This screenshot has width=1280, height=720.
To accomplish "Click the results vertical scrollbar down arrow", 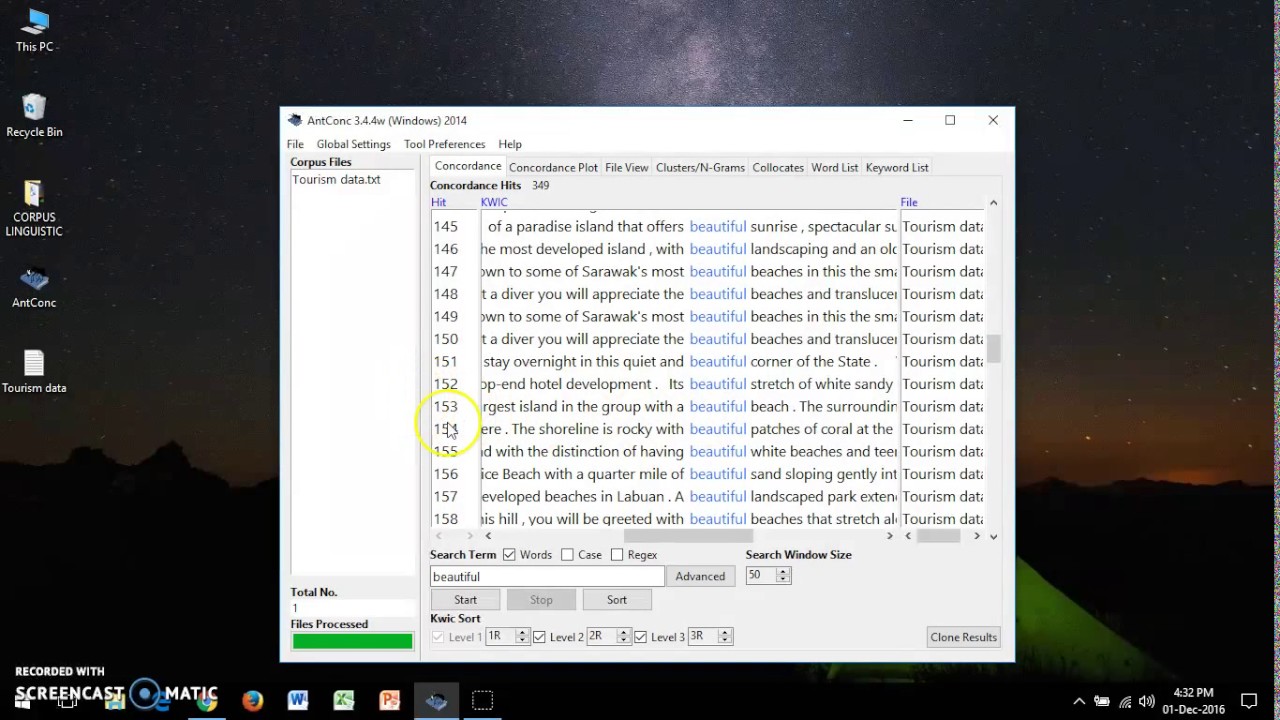I will click(993, 537).
